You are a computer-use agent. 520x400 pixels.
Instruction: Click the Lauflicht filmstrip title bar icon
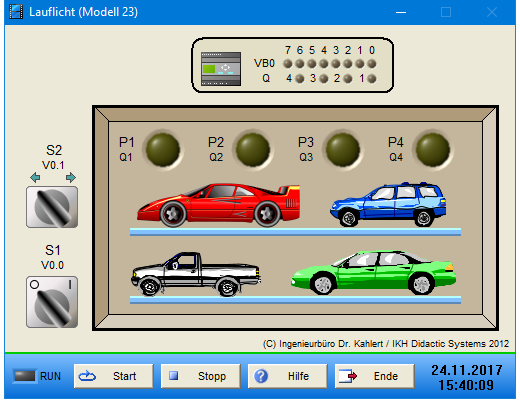(x=16, y=12)
